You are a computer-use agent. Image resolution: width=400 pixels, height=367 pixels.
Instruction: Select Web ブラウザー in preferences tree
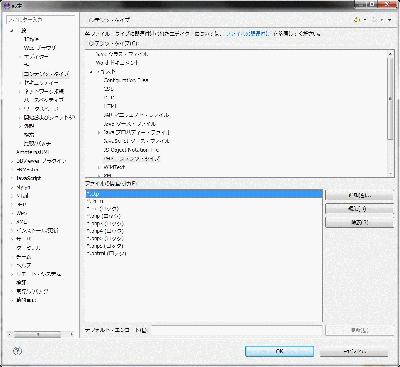(x=40, y=48)
